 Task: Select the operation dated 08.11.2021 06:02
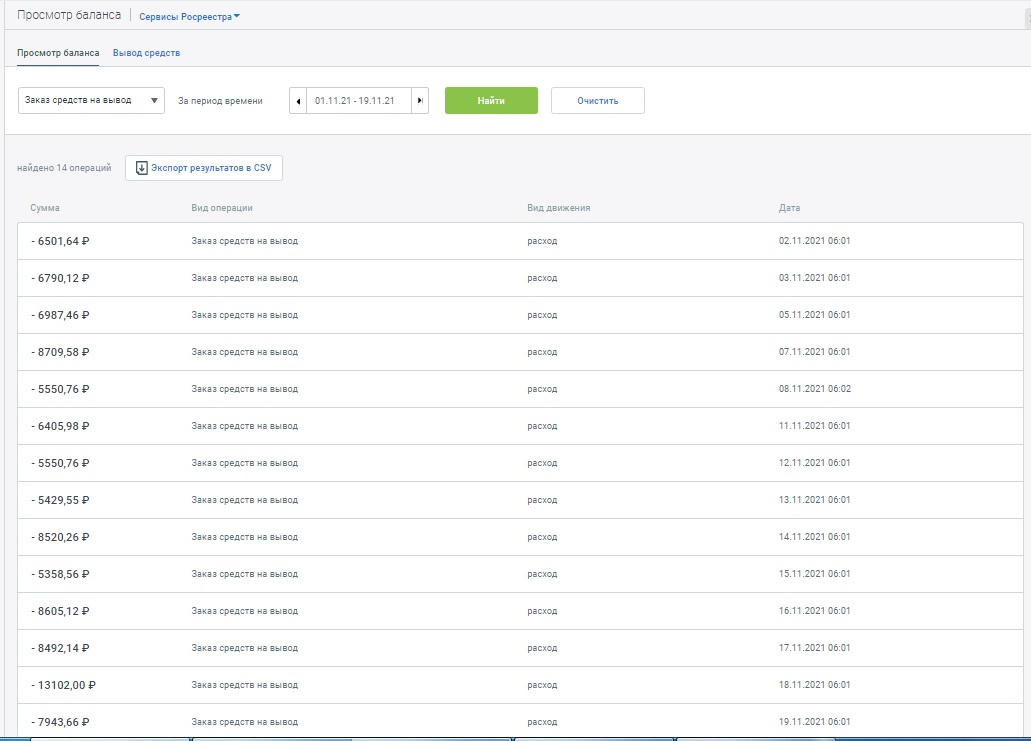[520, 389]
